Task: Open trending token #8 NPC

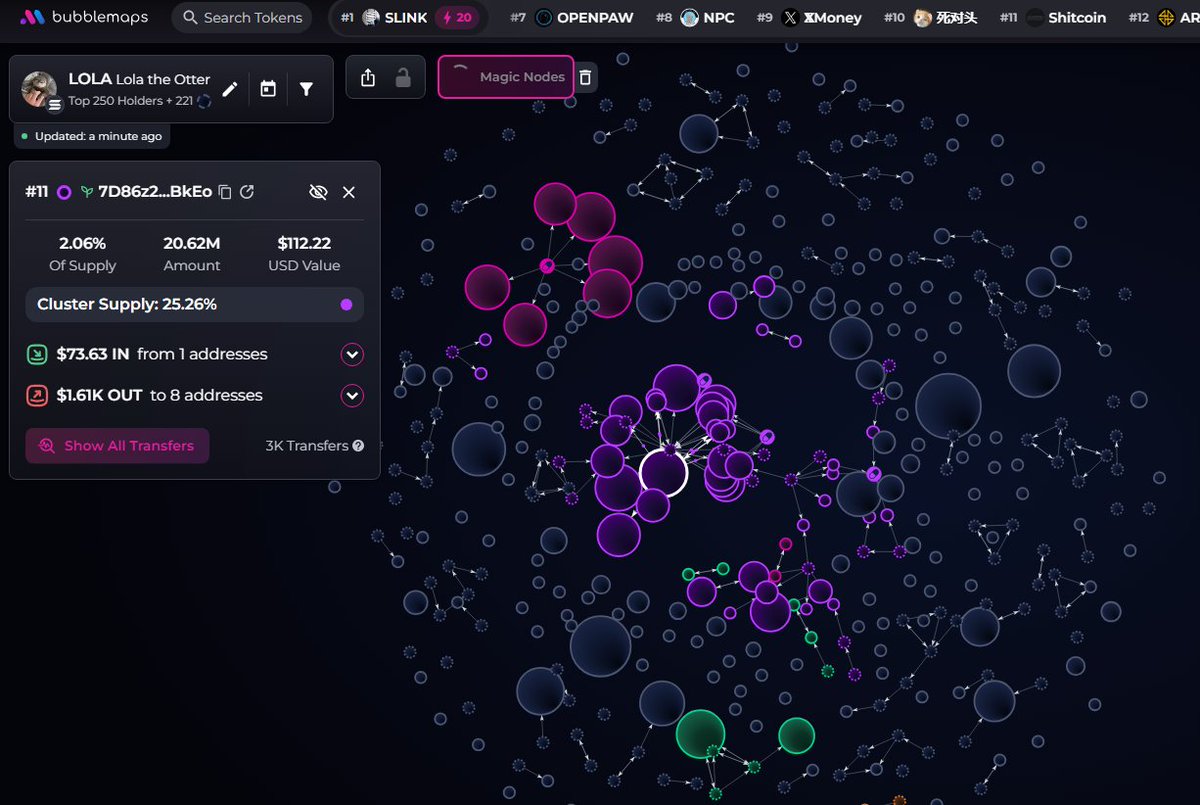Action: pos(696,17)
